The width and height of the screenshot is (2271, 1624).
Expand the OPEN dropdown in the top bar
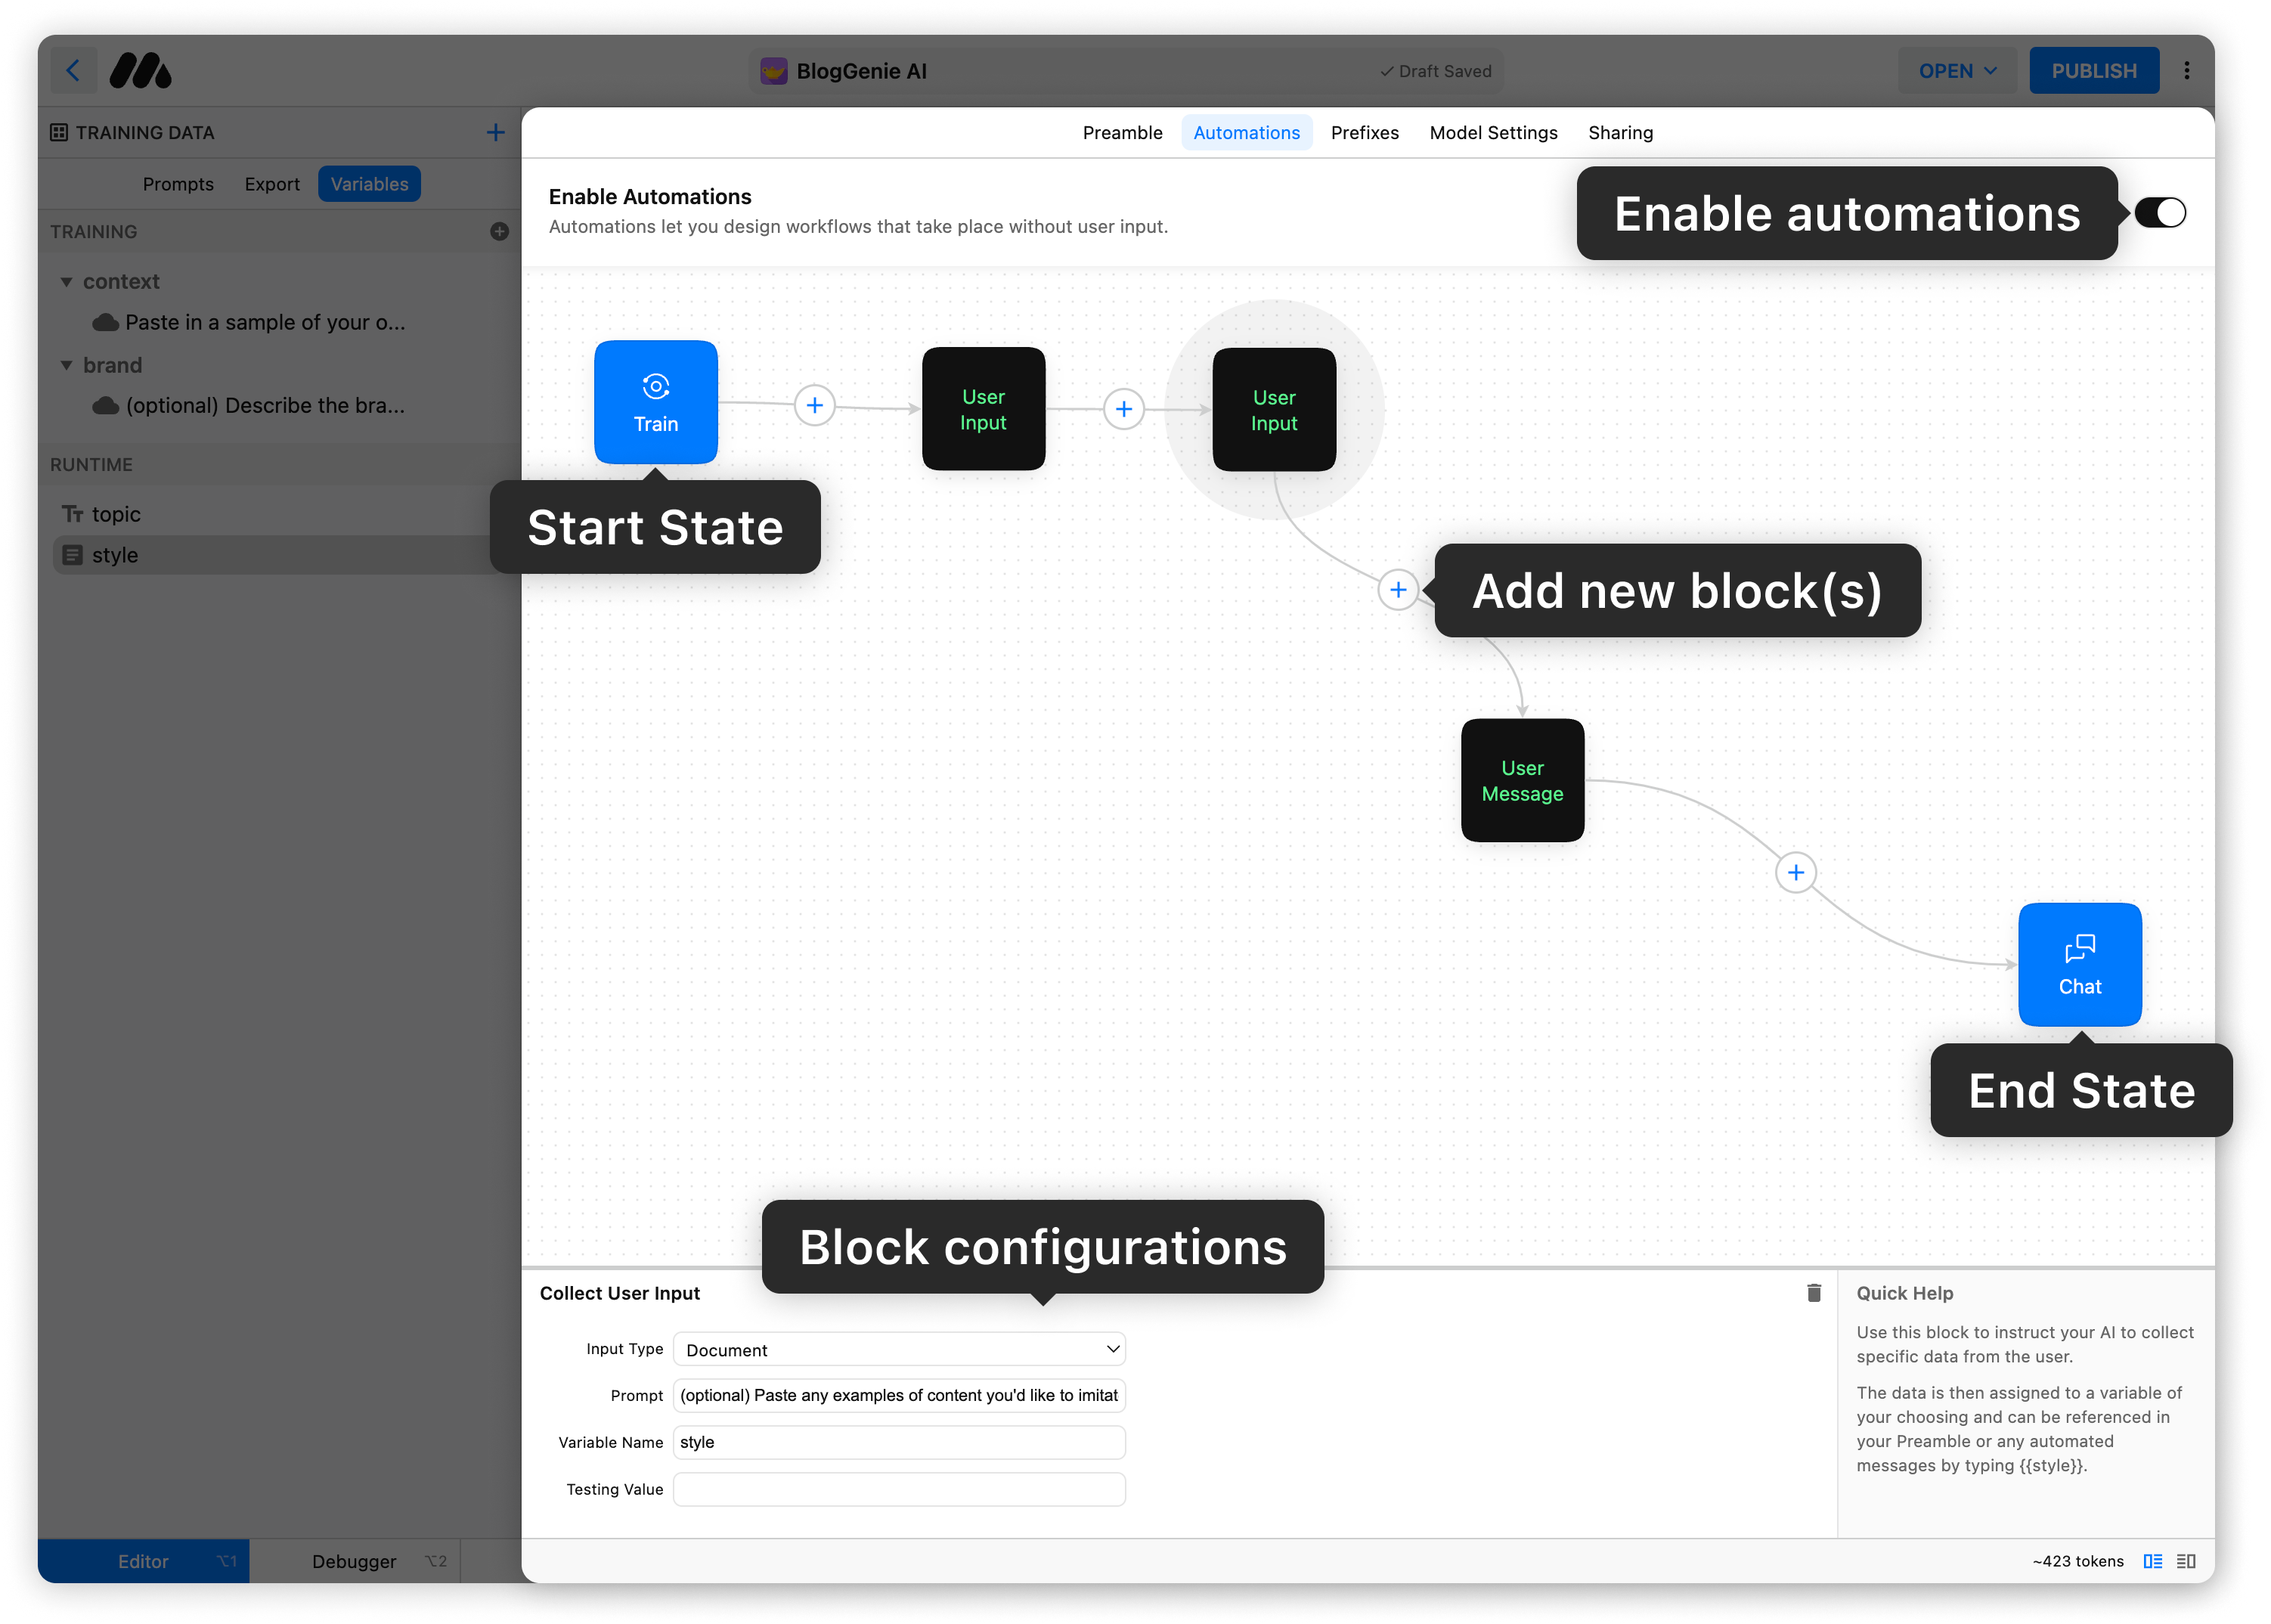pos(1955,70)
